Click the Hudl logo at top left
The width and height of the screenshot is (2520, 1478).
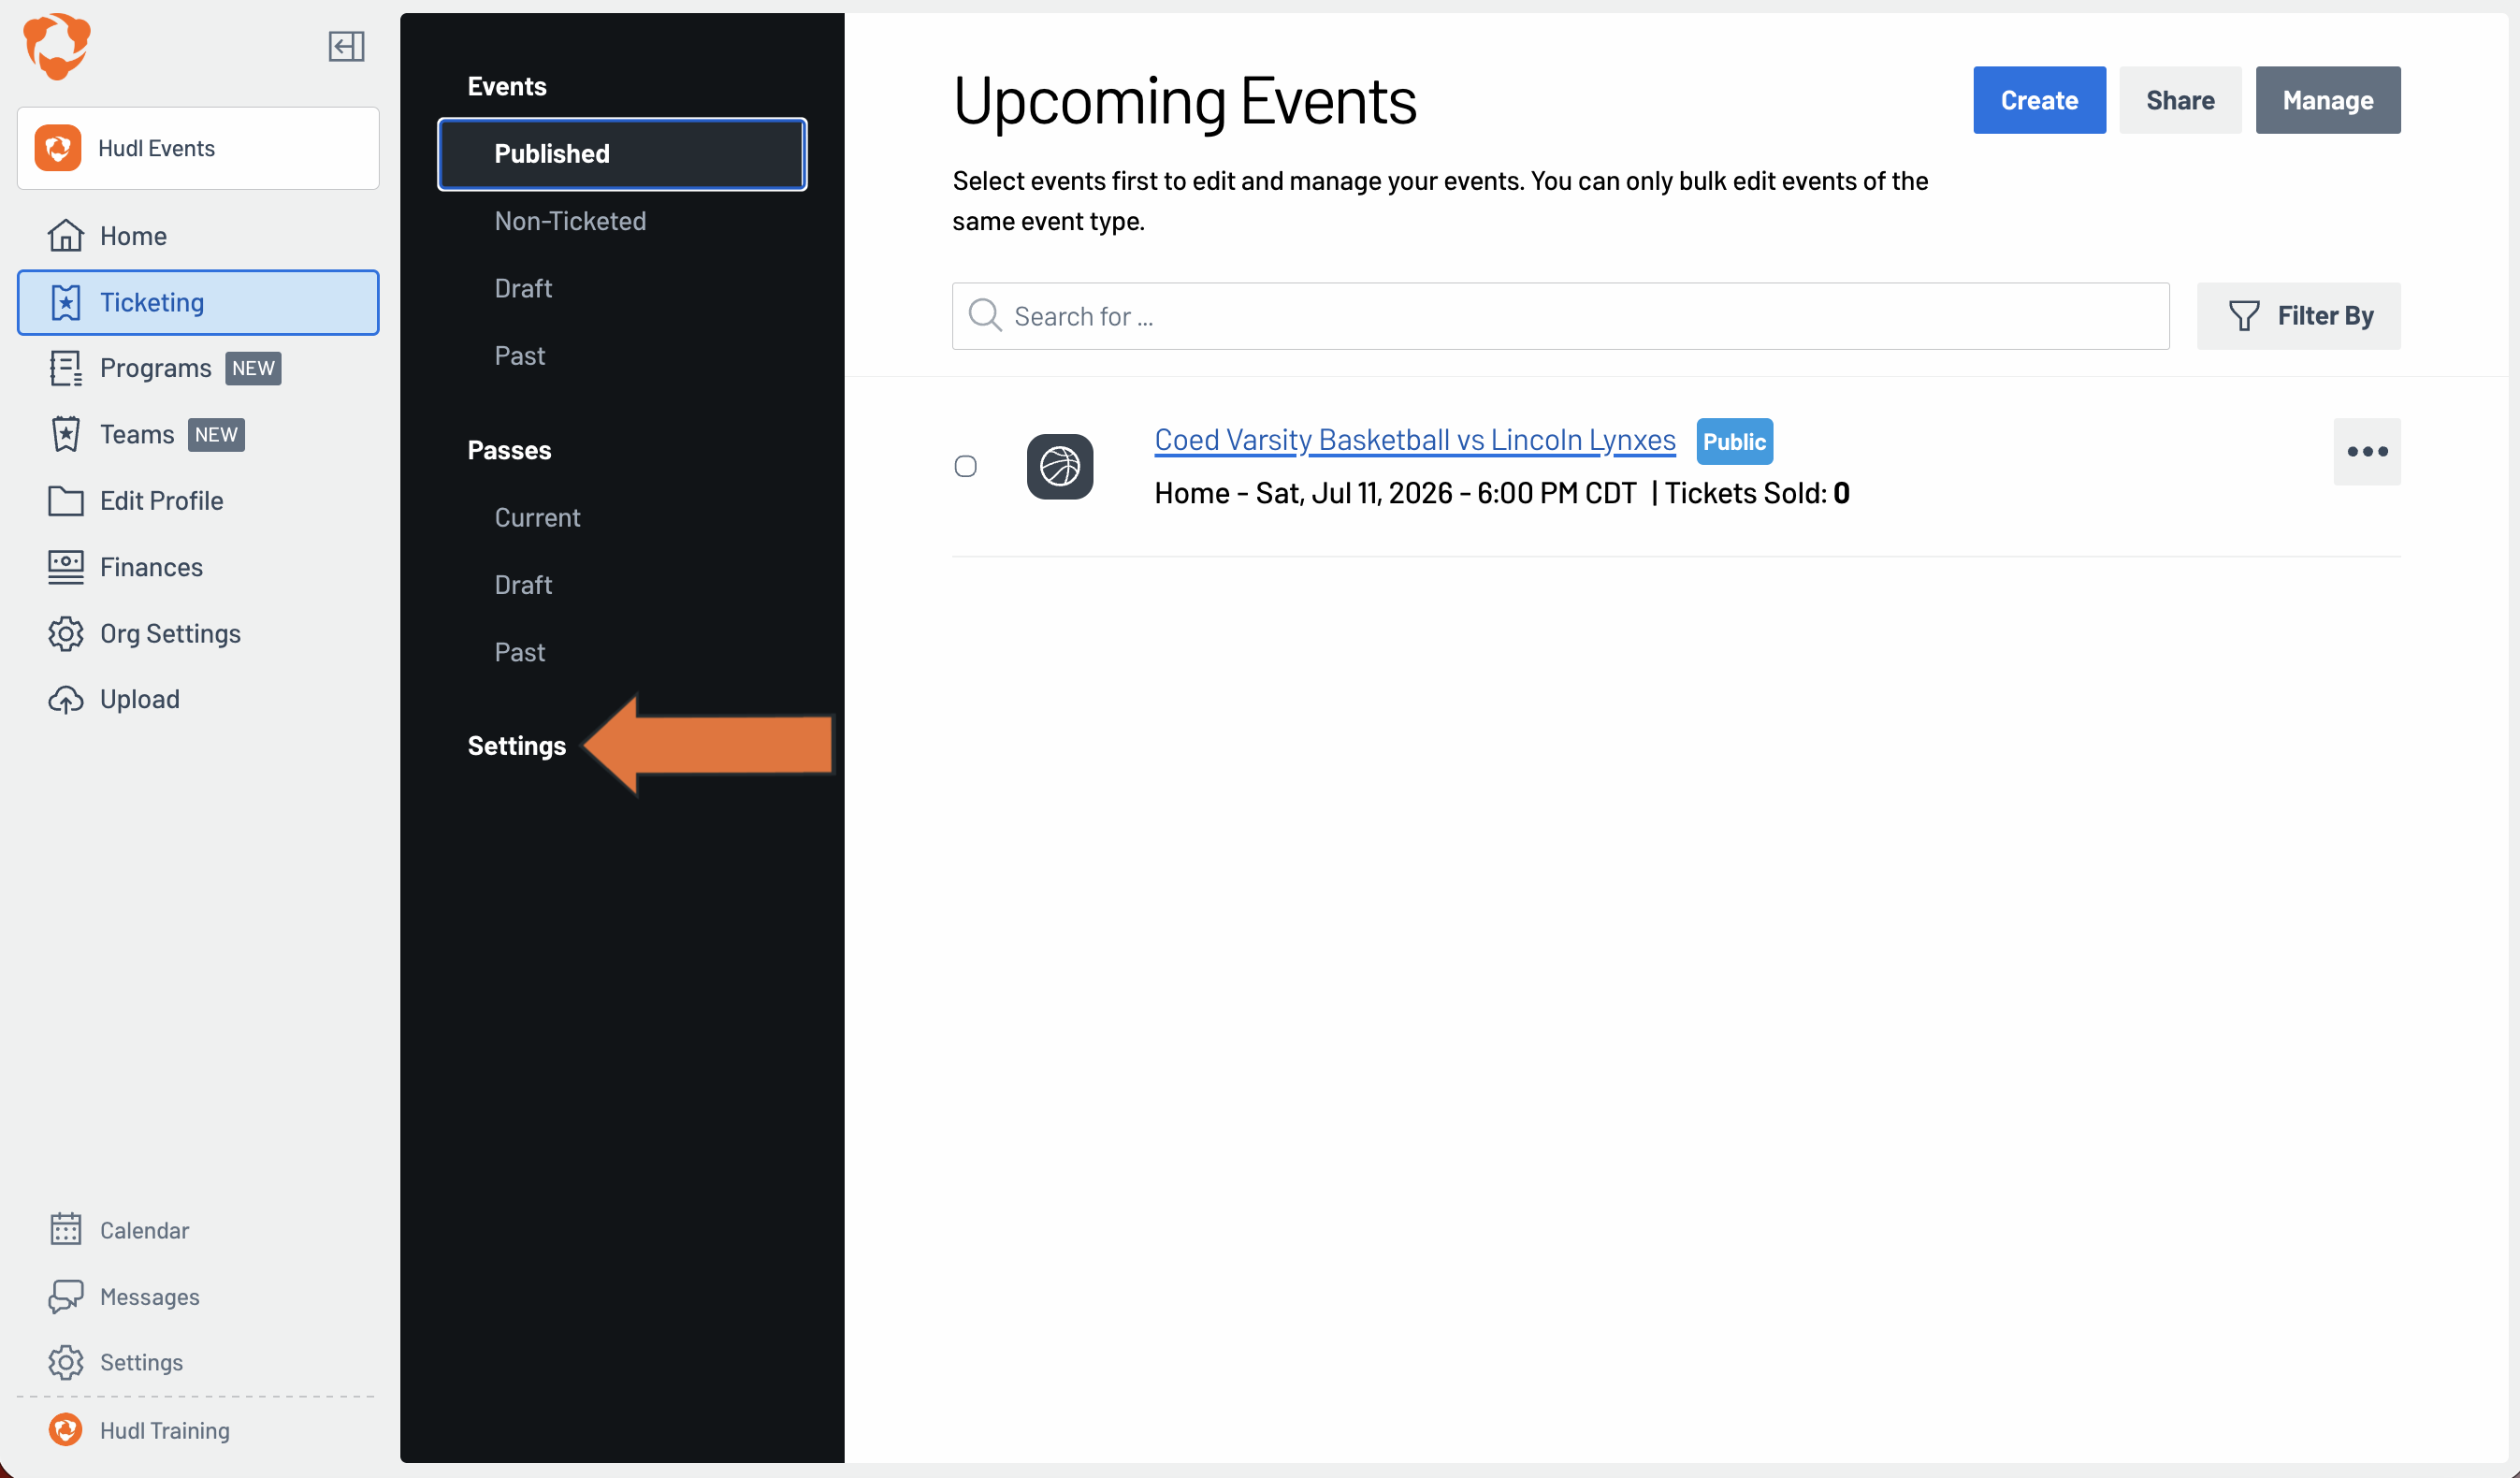(x=57, y=46)
